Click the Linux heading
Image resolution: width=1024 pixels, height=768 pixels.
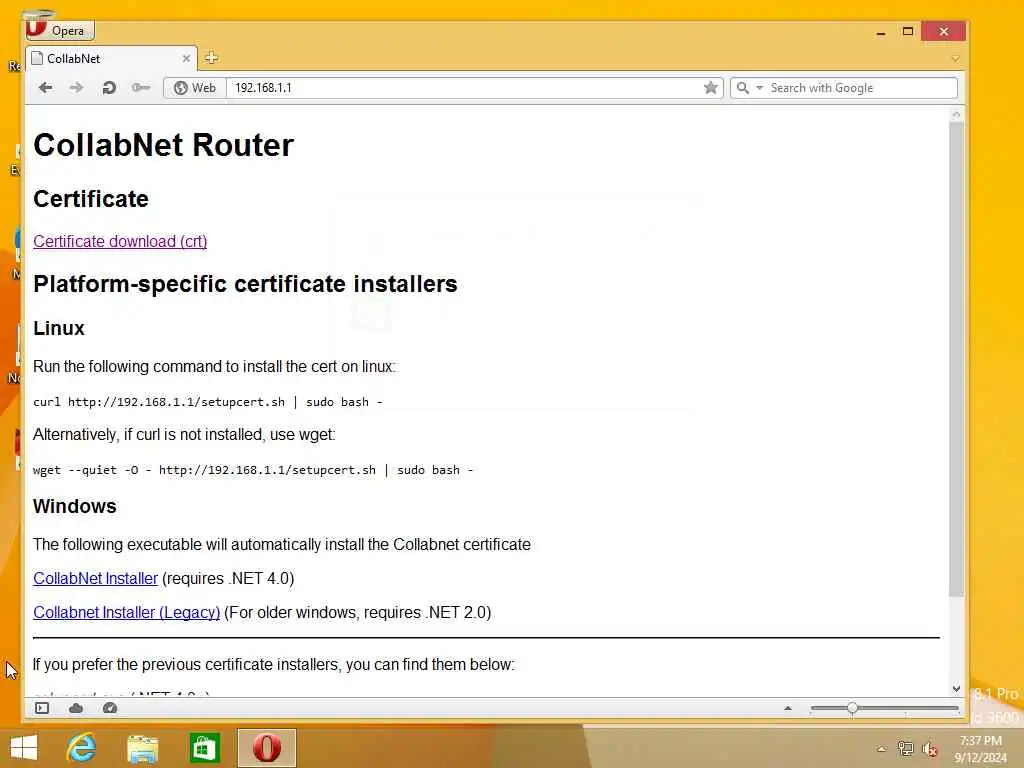click(x=59, y=328)
